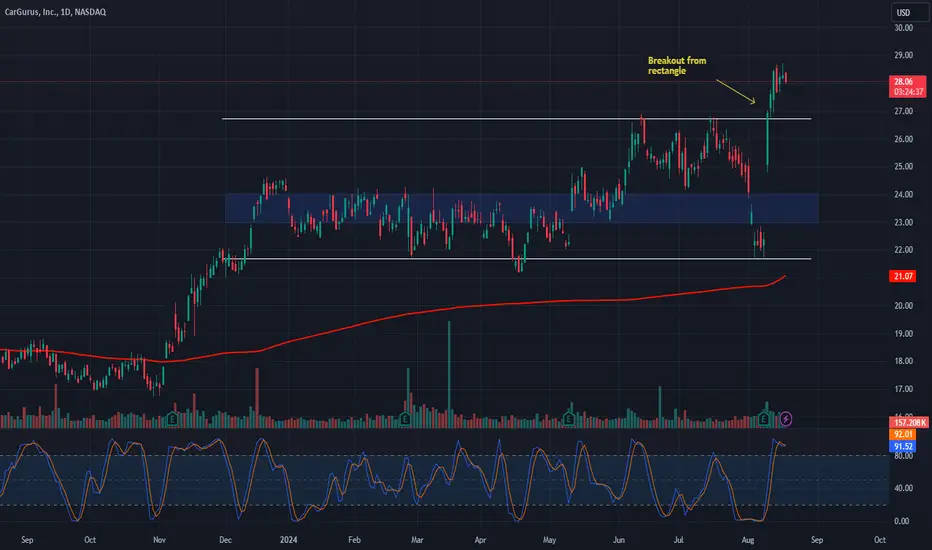
Task: Click the Jul label on time axis
Action: [678, 540]
